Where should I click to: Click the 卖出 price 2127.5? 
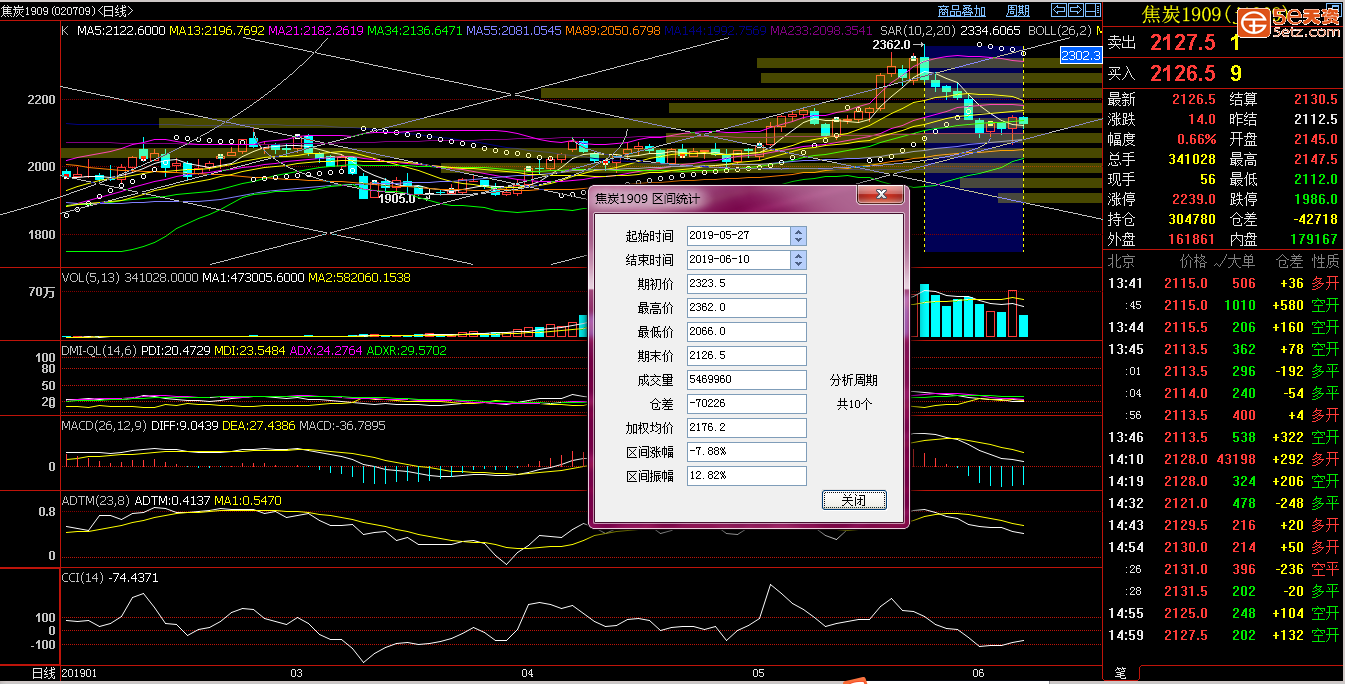coord(1182,43)
